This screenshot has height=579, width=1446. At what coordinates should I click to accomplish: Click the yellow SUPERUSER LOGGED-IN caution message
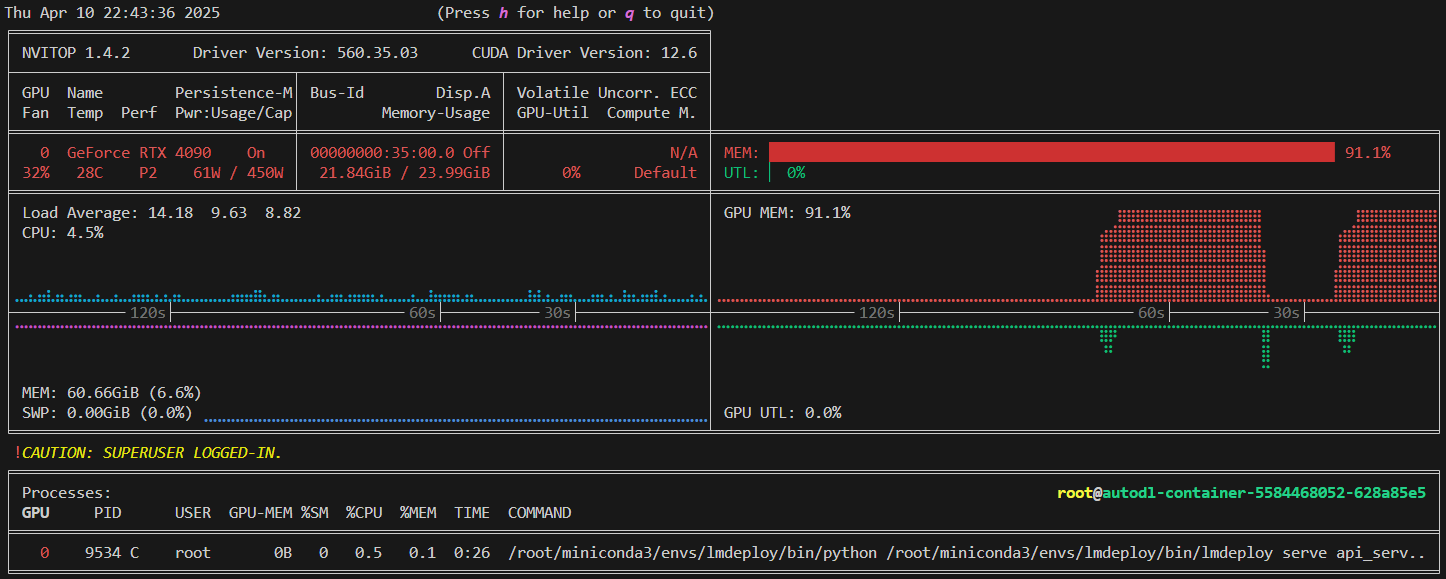tap(152, 453)
